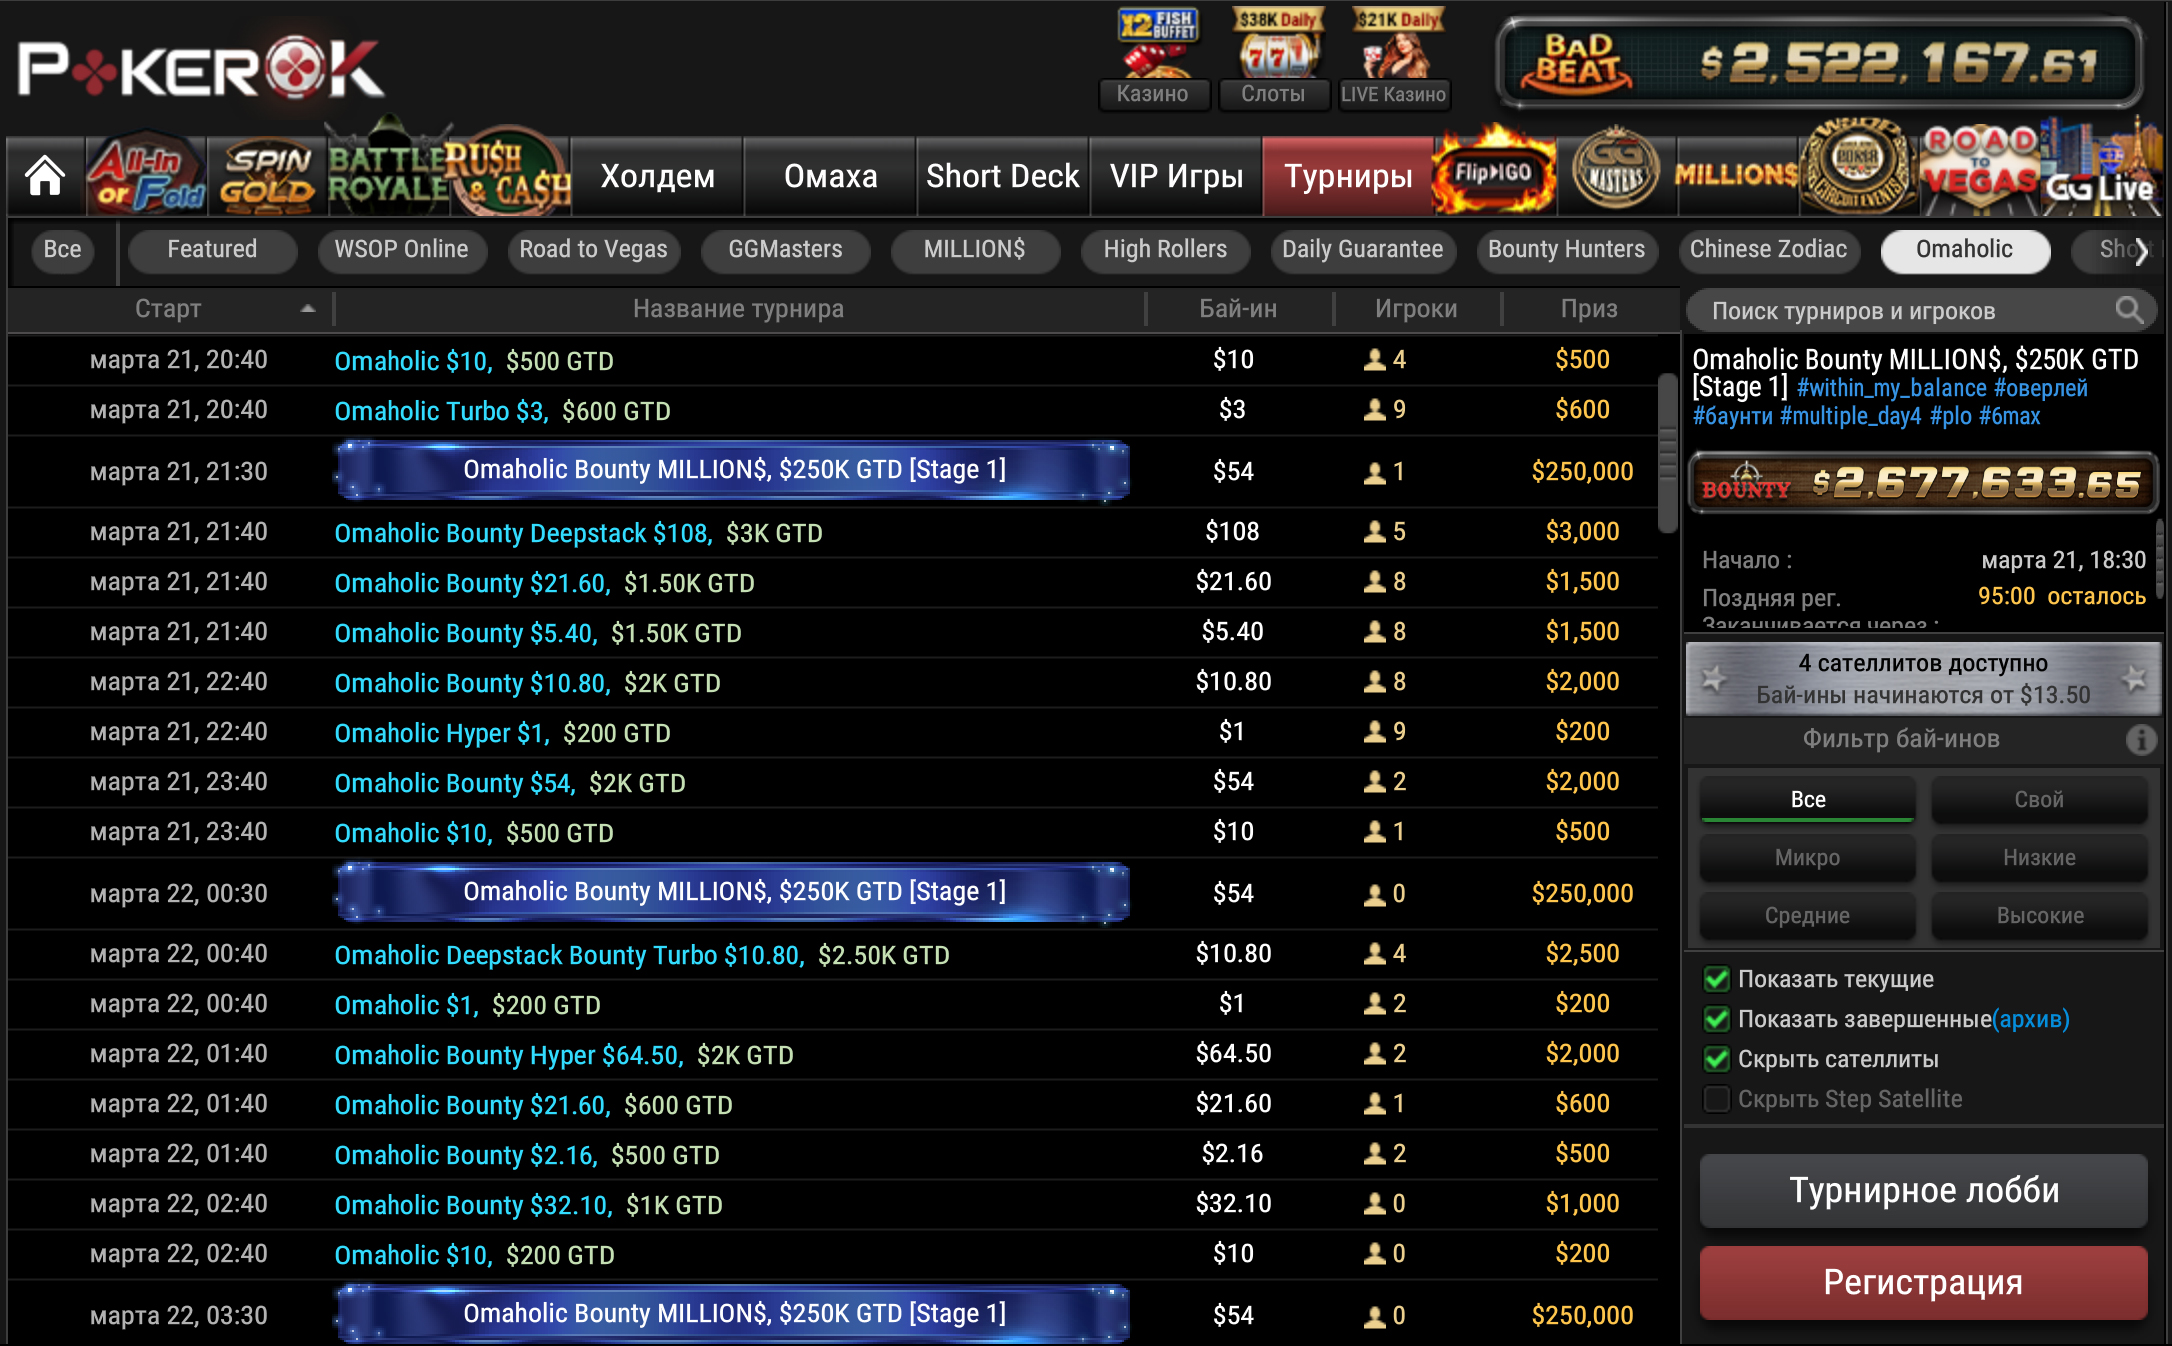The height and width of the screenshot is (1346, 2172).
Task: Click the tournament list vertical scrollbar
Action: (x=1667, y=454)
